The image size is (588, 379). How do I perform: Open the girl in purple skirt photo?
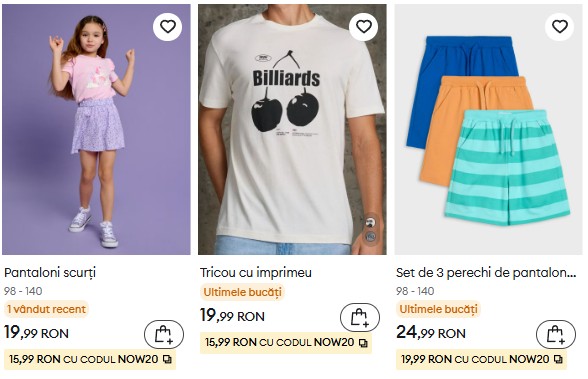click(x=96, y=129)
